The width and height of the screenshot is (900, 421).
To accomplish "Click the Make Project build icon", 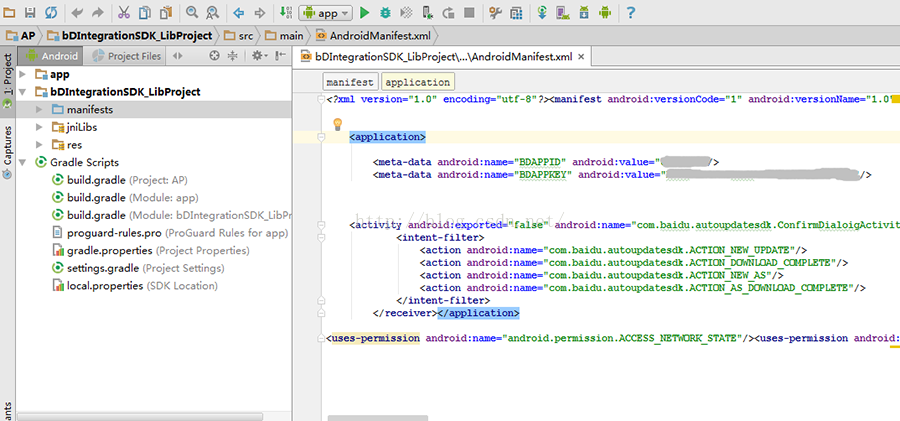I will pos(286,12).
